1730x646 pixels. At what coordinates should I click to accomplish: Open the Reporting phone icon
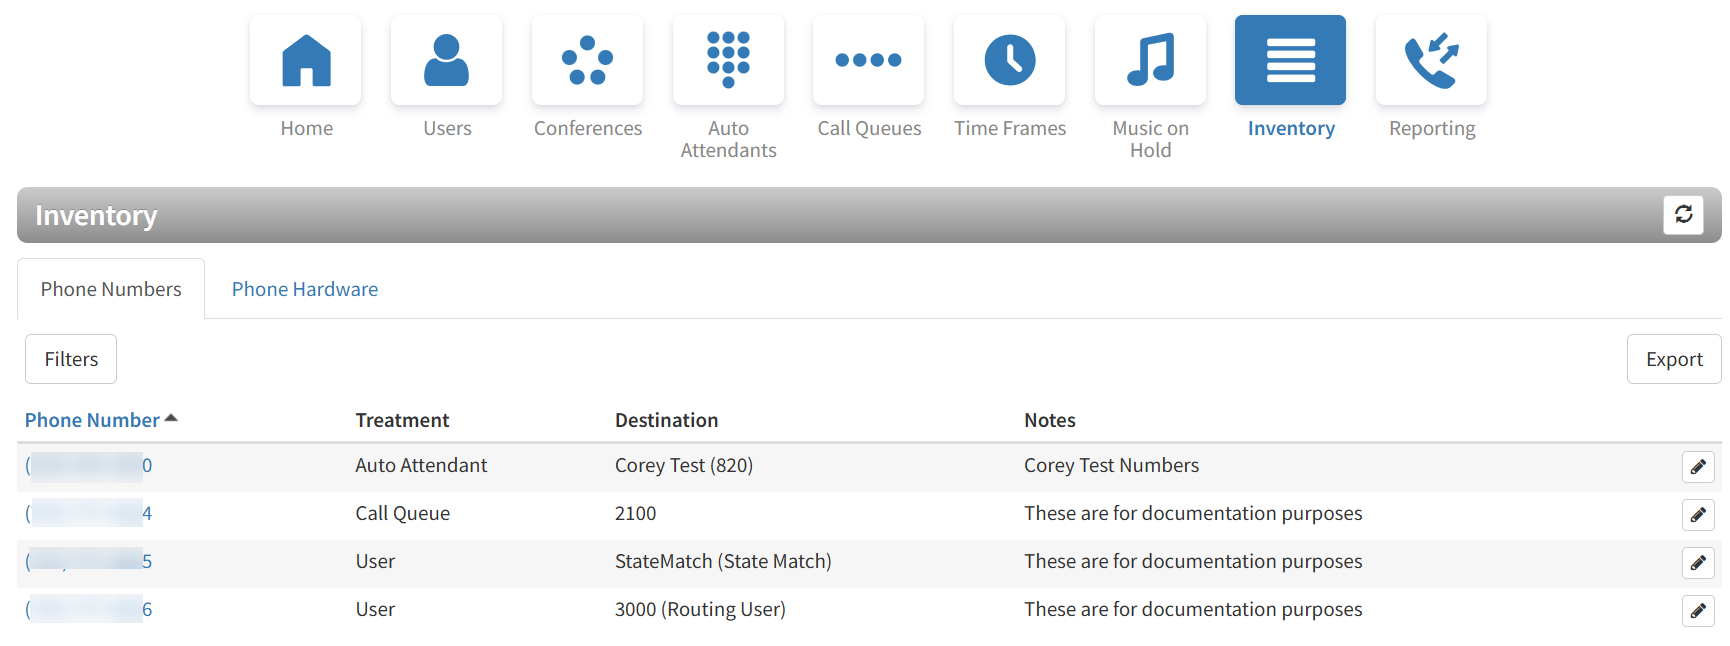[x=1432, y=60]
